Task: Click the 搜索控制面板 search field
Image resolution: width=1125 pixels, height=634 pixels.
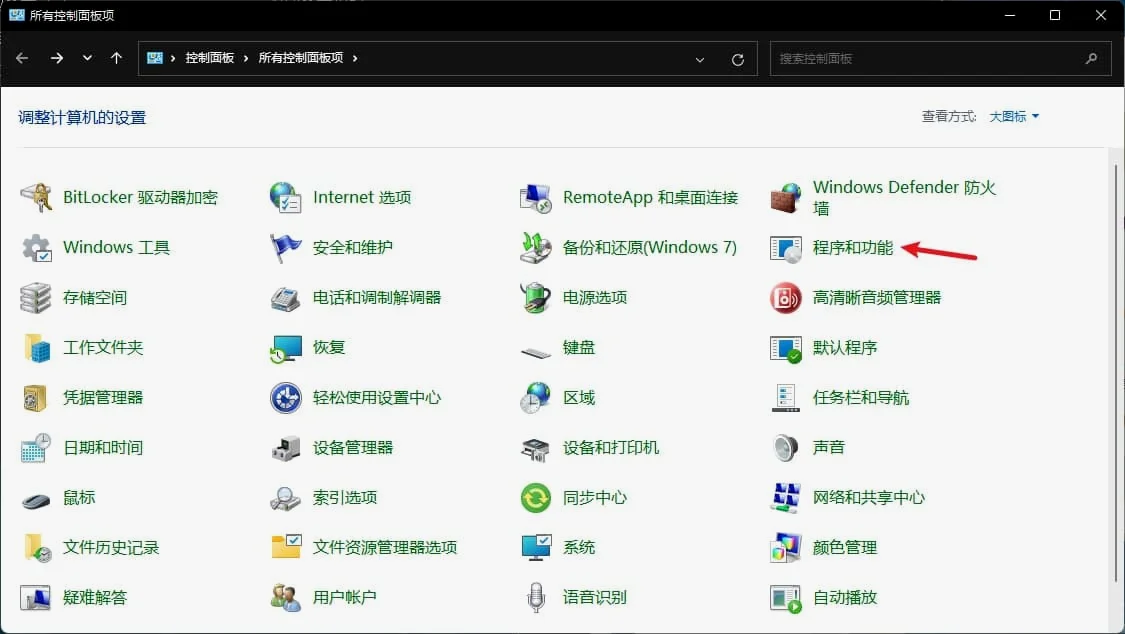Action: [941, 59]
